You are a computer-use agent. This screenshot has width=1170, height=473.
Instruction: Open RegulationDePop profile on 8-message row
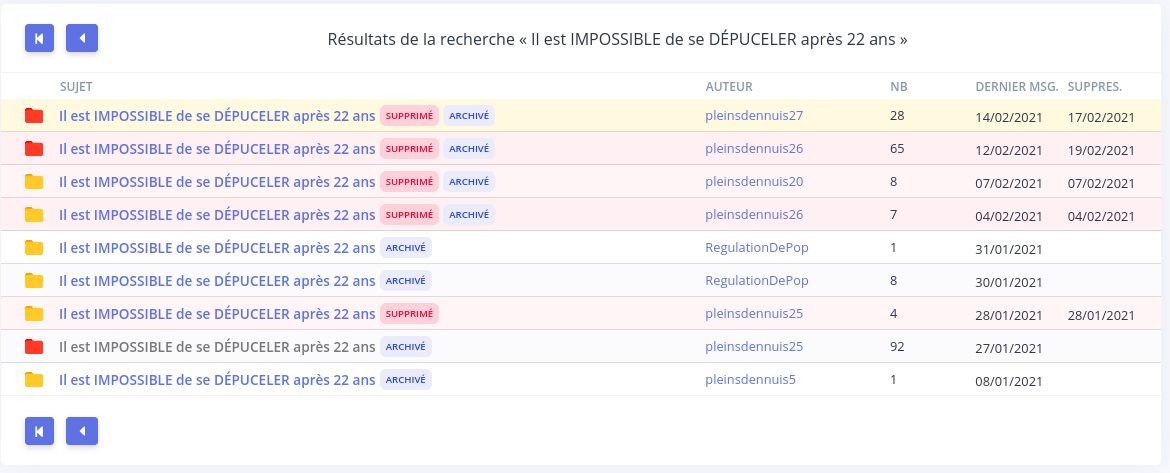coord(757,281)
